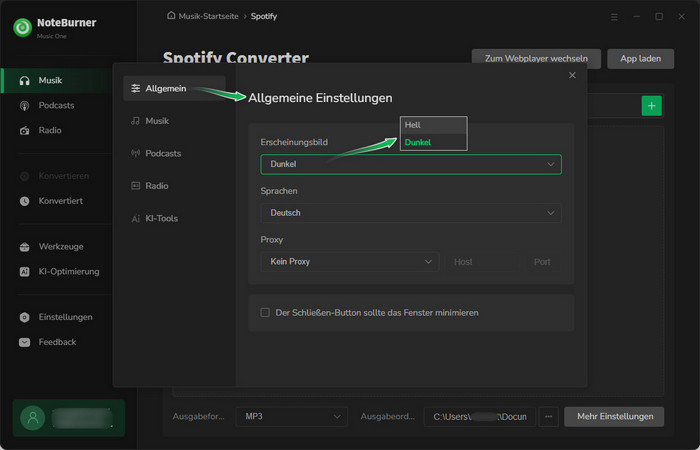
Task: Click the Erscheinungsbild label
Action: (x=294, y=142)
